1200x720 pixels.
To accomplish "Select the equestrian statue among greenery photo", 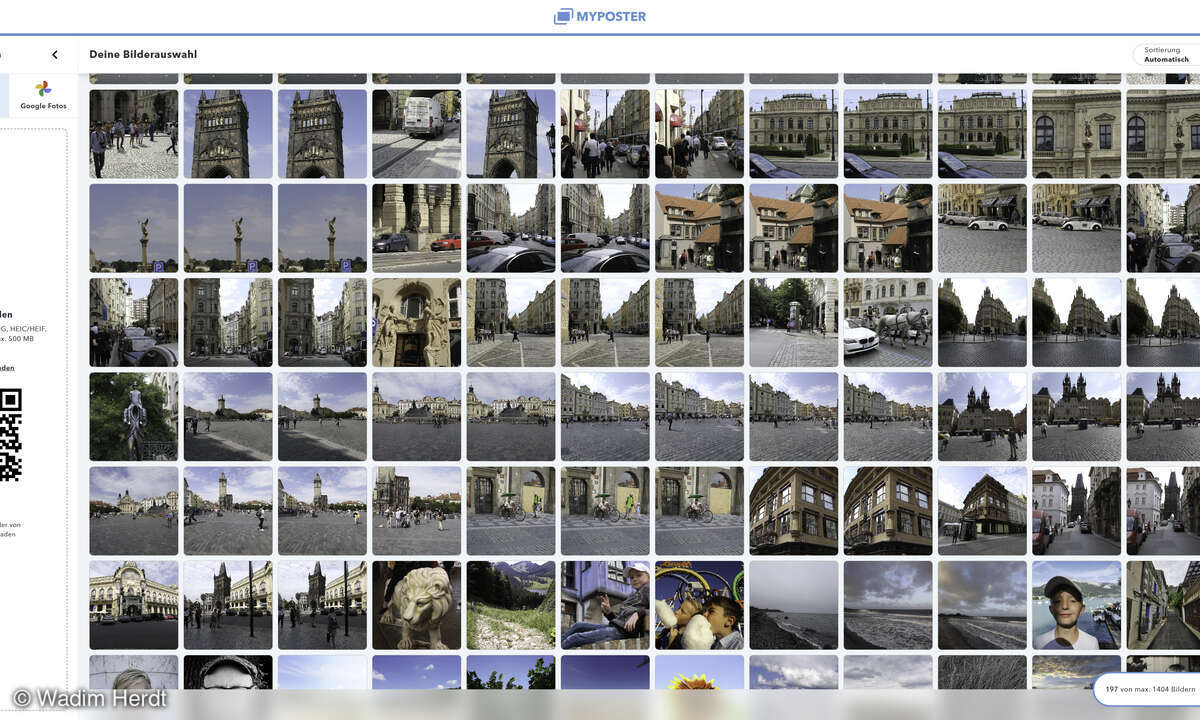I will (x=133, y=416).
